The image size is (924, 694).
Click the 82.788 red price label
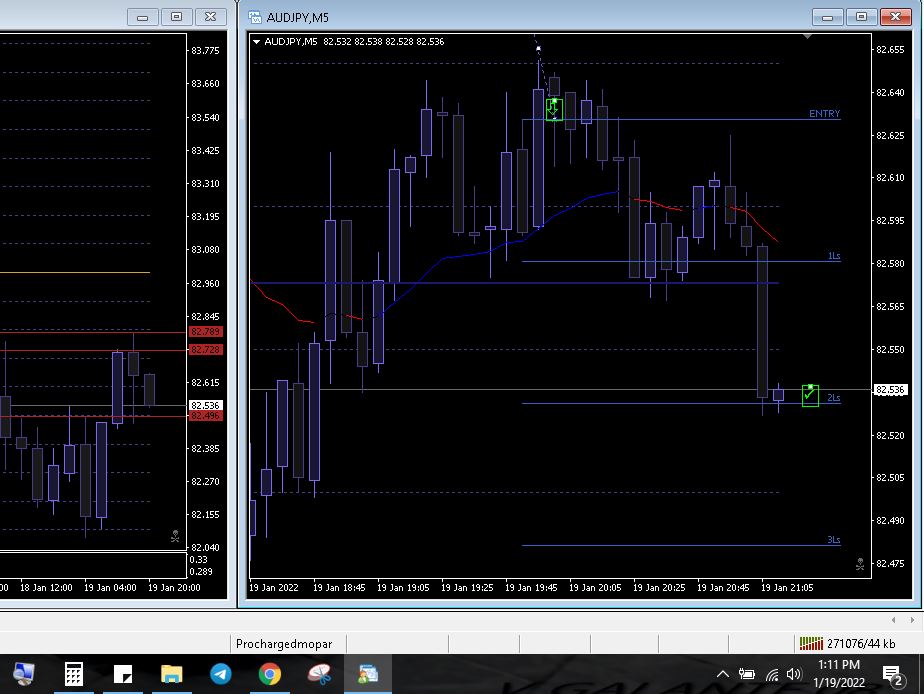tap(206, 332)
